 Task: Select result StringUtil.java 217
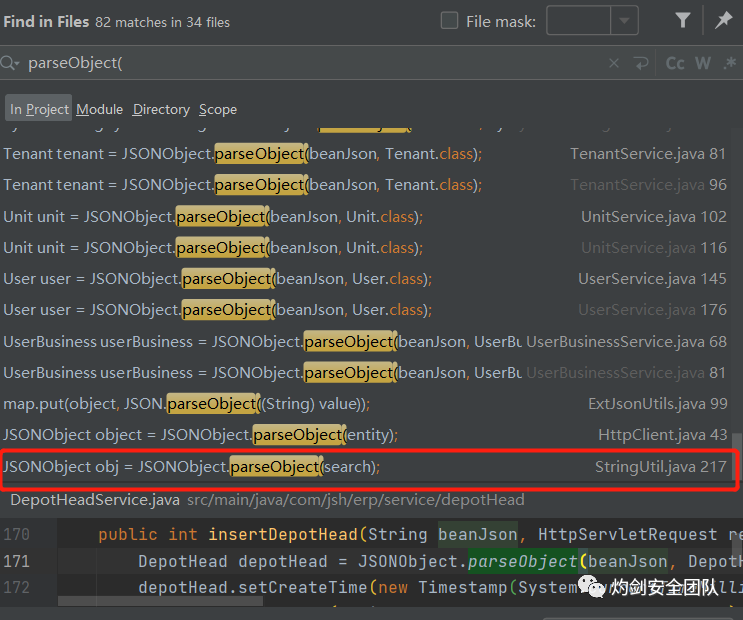point(365,467)
